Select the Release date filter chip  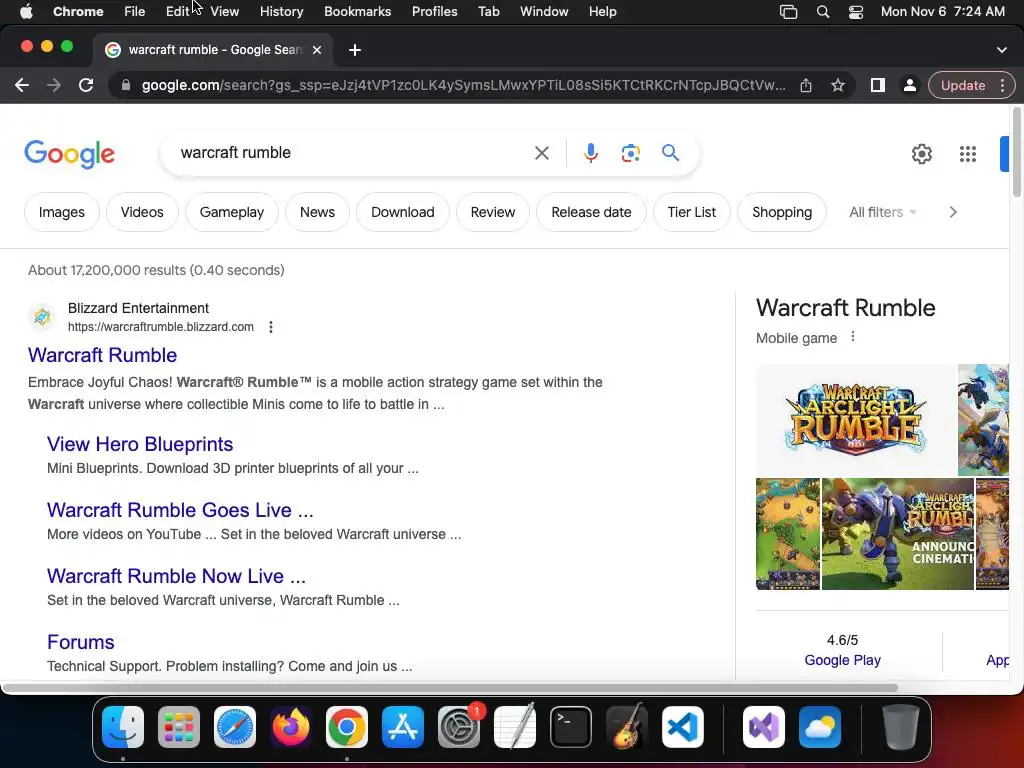pos(591,212)
